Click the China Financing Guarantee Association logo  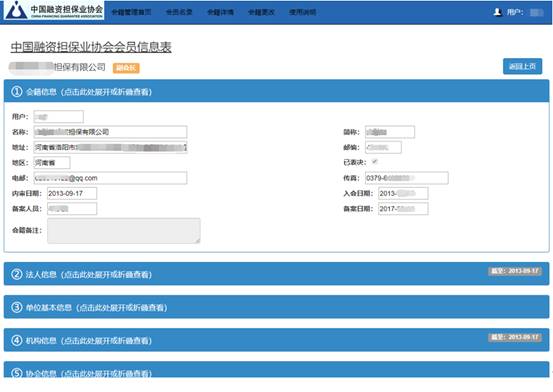54,10
